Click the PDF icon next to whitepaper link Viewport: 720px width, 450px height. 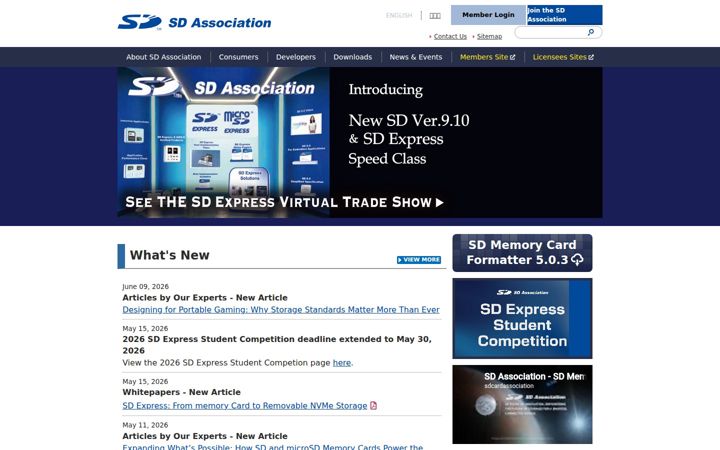373,405
